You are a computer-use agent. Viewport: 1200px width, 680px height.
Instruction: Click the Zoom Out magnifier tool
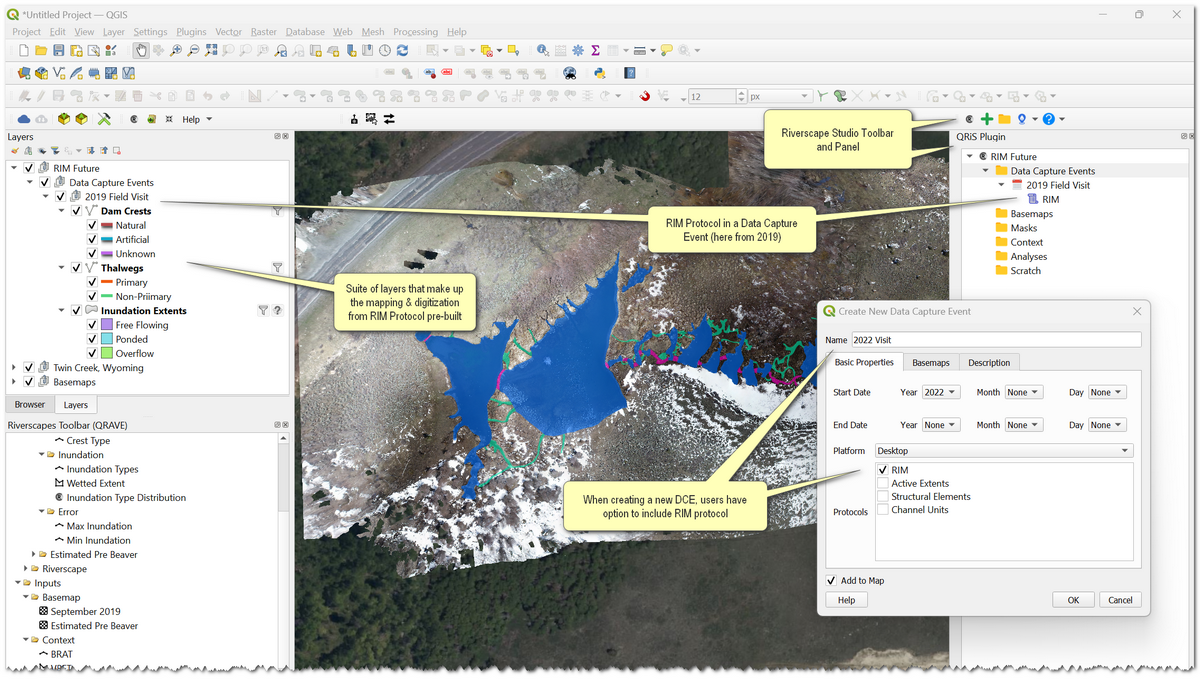click(x=193, y=50)
